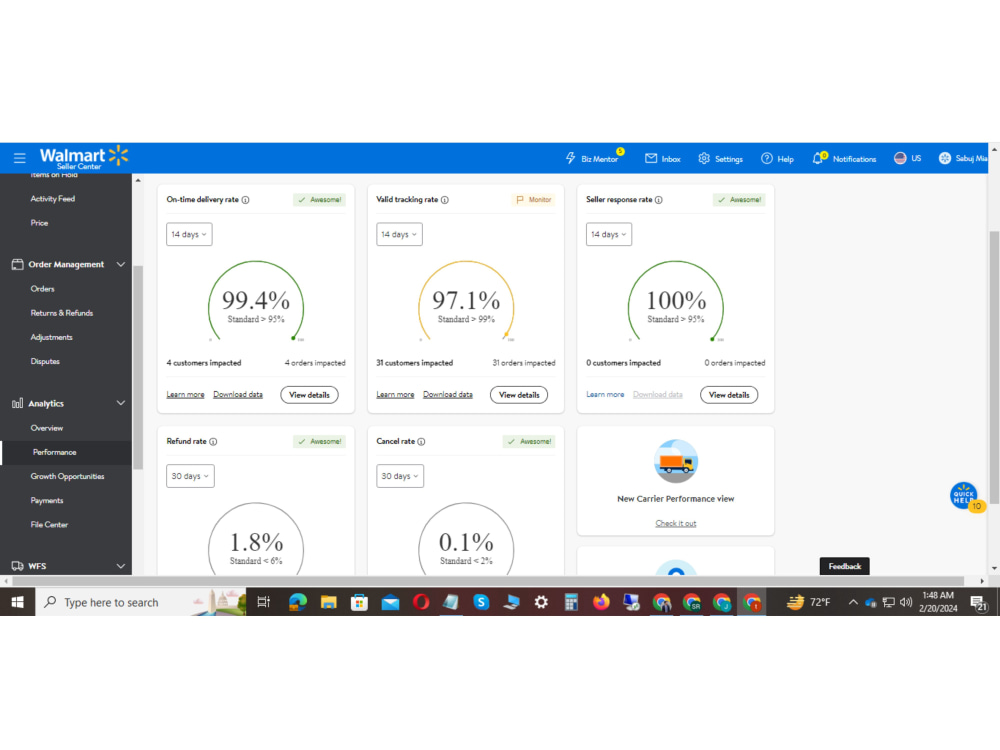The height and width of the screenshot is (750, 1000).
Task: Open the Feedback button
Action: click(844, 566)
